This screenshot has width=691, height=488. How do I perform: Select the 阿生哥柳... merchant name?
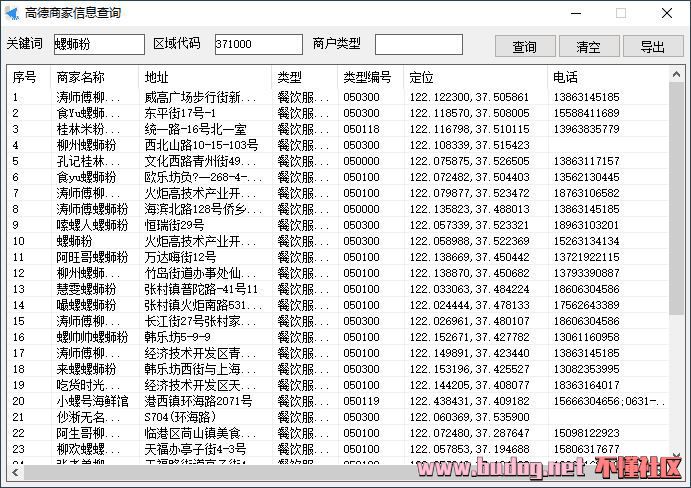[88, 433]
